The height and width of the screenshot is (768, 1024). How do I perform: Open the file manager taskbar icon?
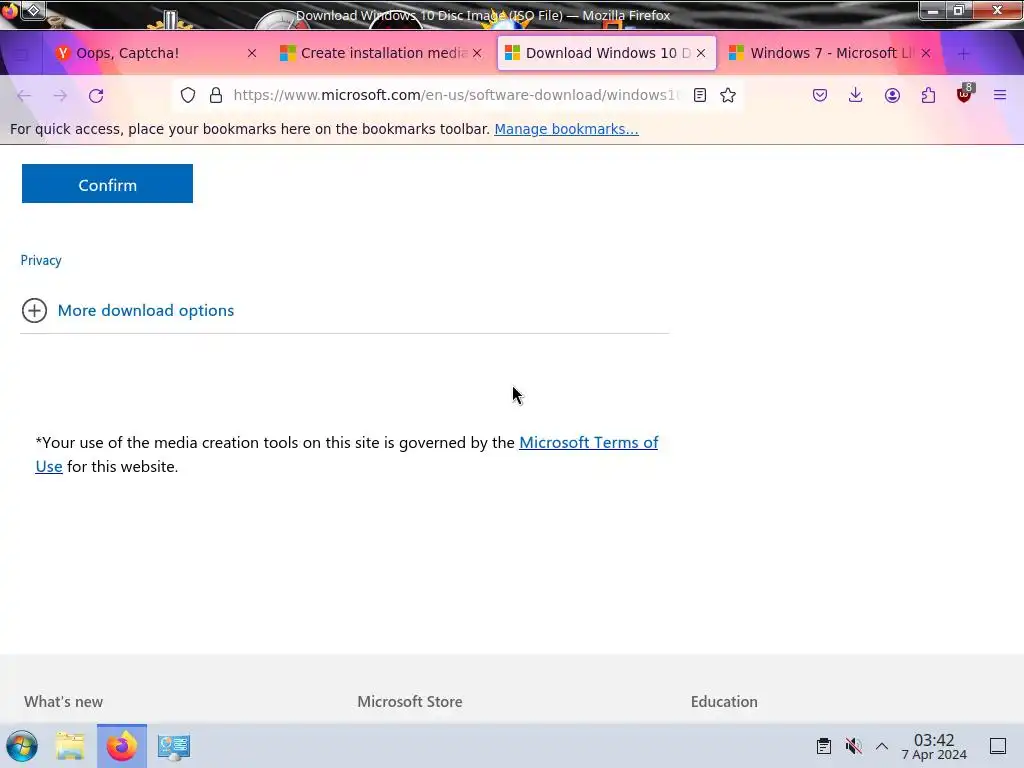70,746
